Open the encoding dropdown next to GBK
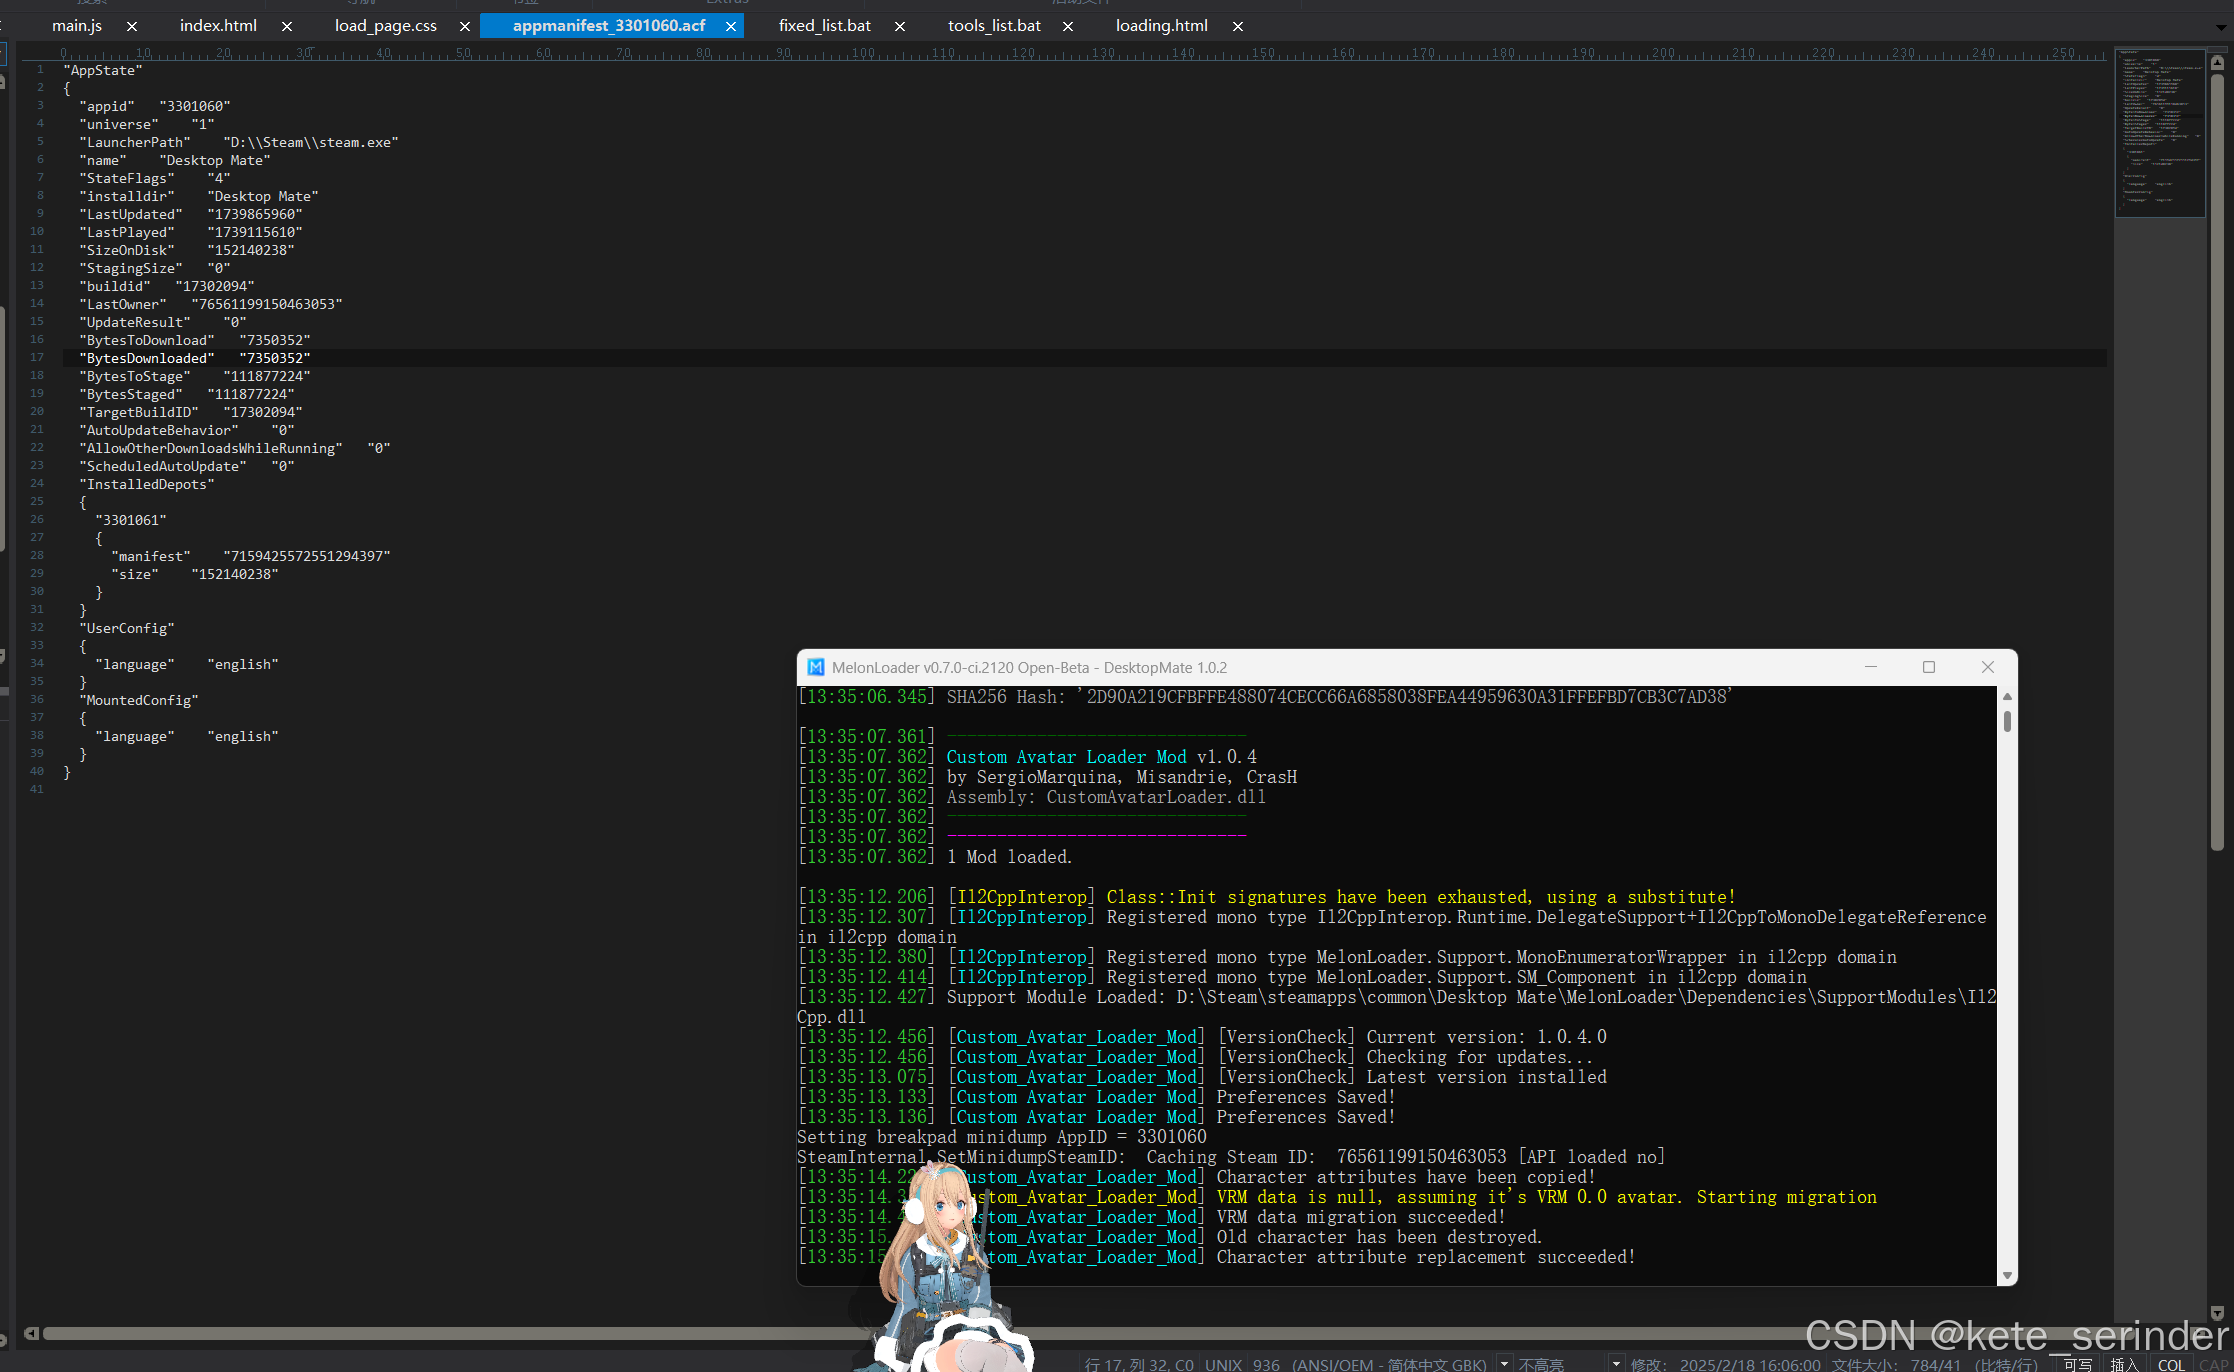2234x1372 pixels. click(1504, 1363)
